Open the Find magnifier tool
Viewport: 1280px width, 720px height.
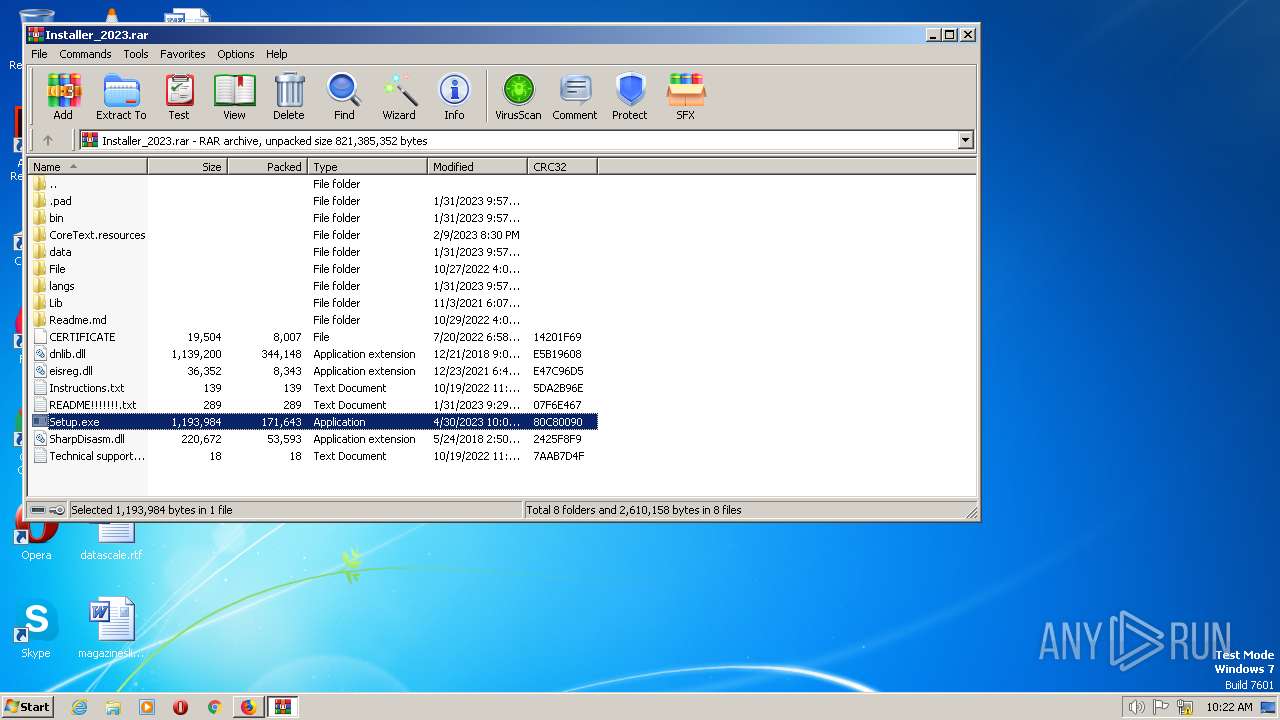pyautogui.click(x=344, y=97)
